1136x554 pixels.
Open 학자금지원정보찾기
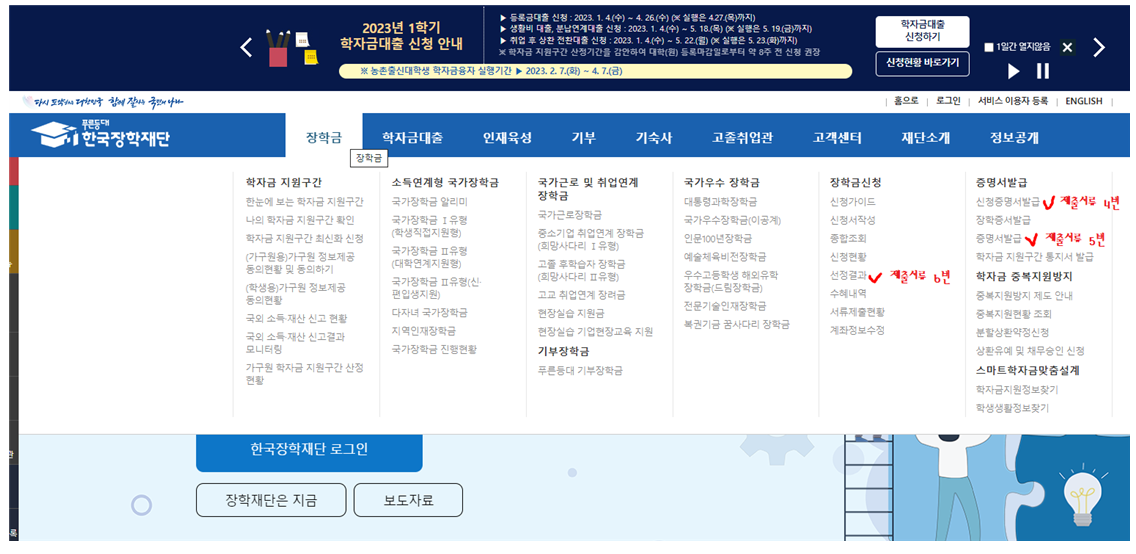coord(1017,390)
